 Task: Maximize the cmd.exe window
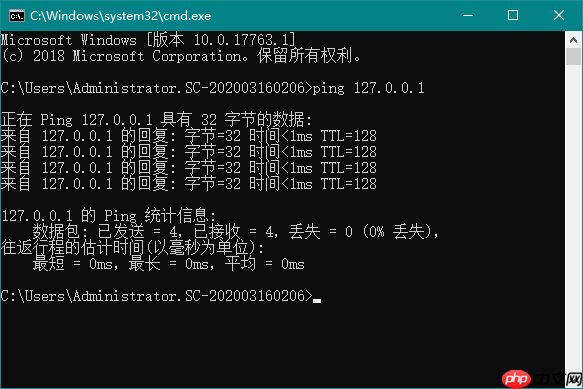coord(513,15)
